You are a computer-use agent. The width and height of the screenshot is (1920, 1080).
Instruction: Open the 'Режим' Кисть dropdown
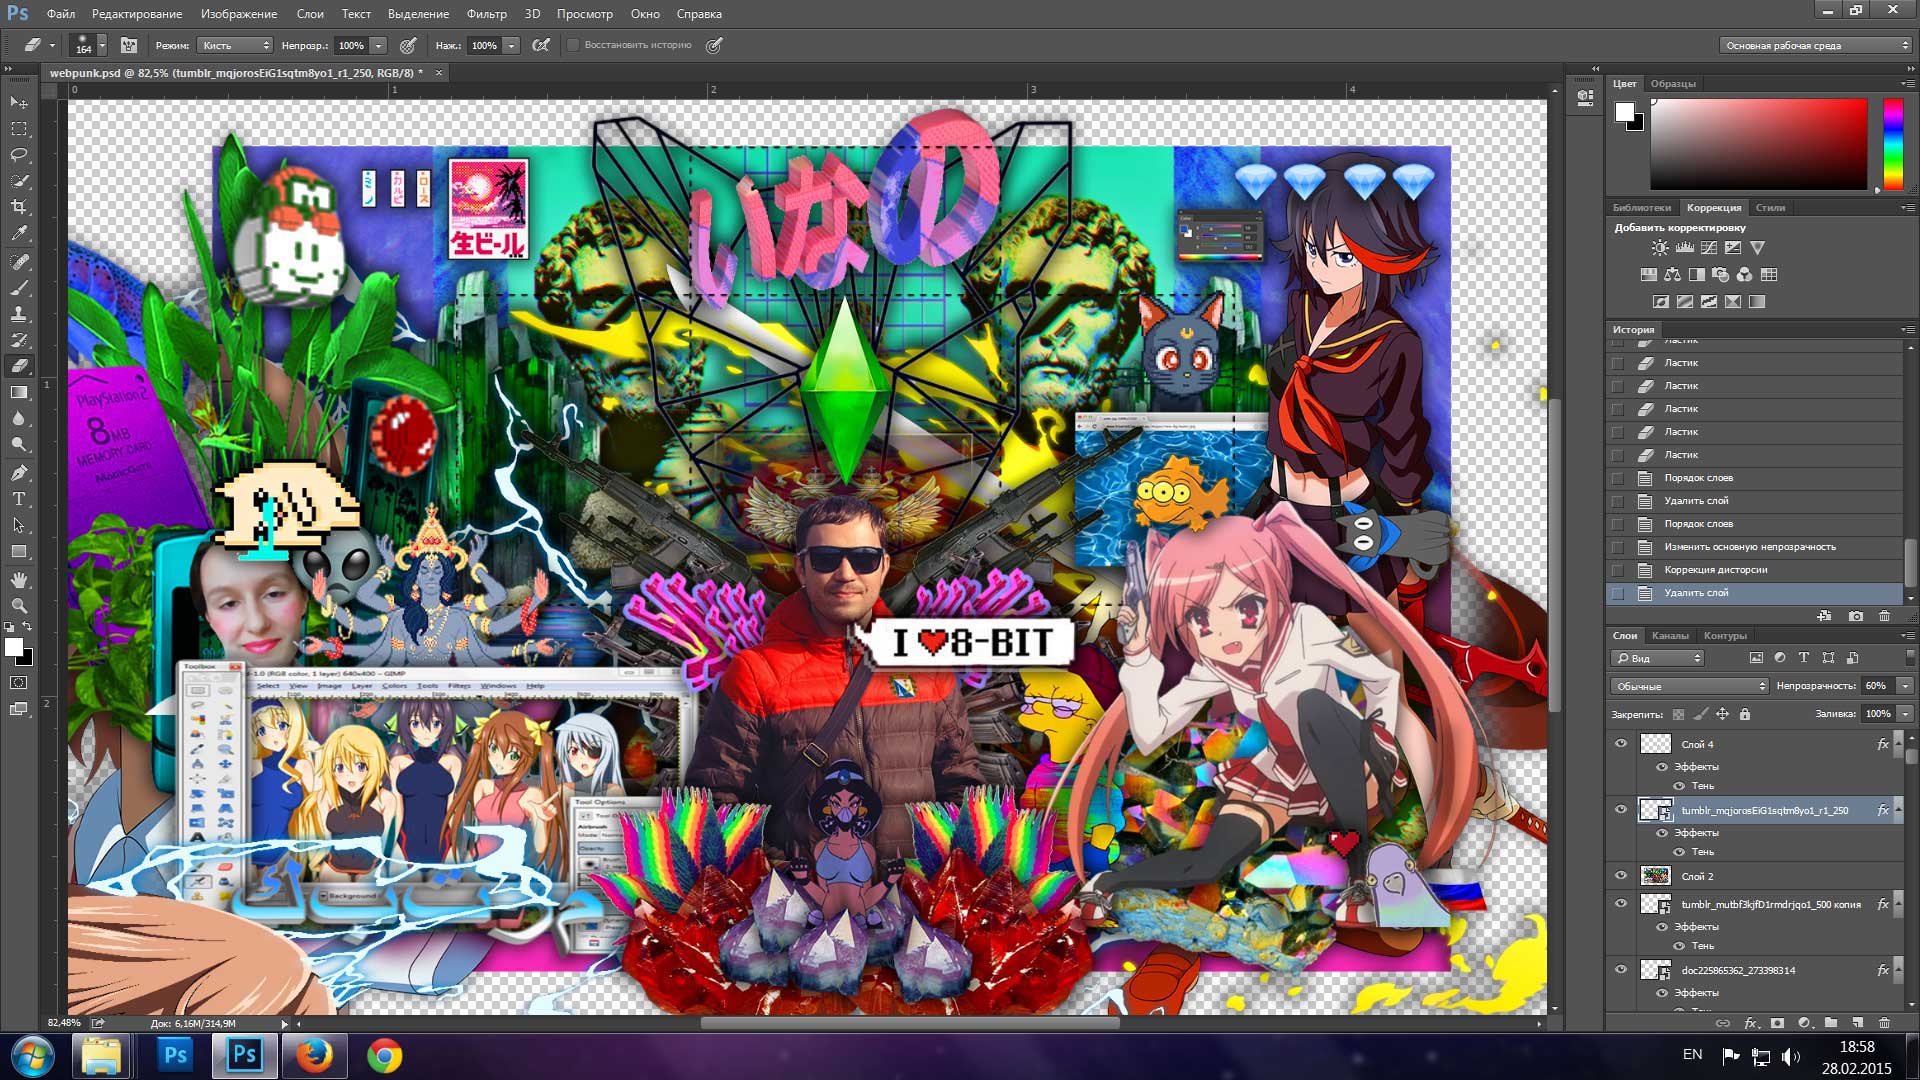[236, 45]
